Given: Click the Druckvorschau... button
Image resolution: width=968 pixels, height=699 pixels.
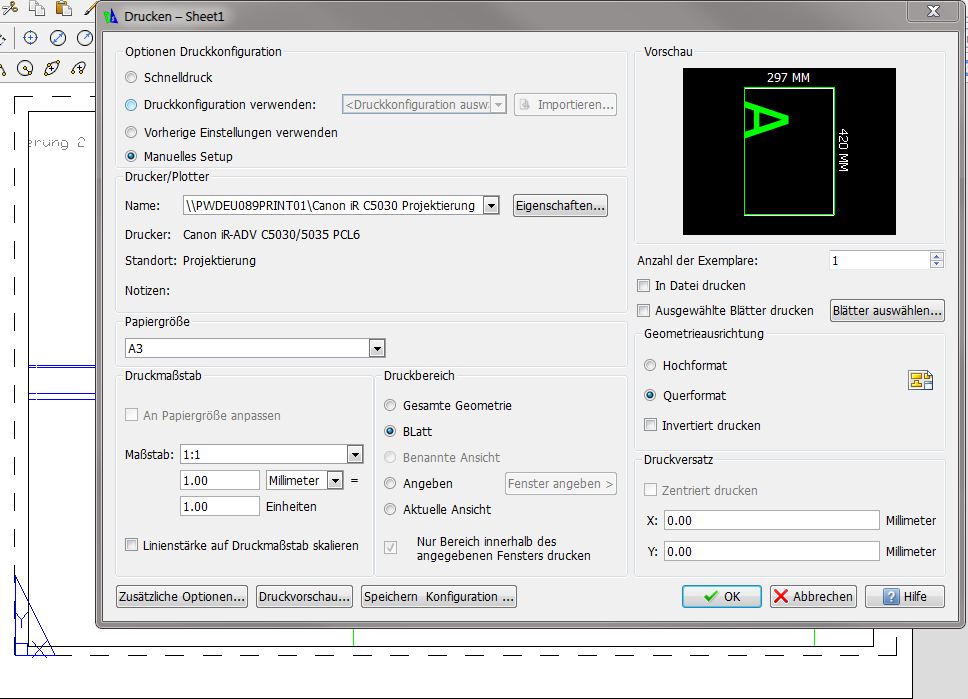Looking at the screenshot, I should pos(304,596).
